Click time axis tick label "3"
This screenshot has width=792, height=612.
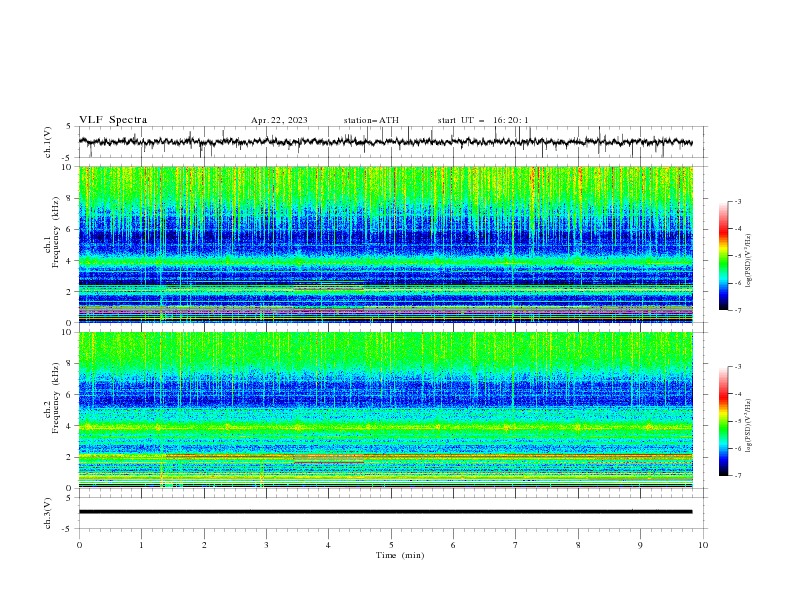click(x=266, y=545)
